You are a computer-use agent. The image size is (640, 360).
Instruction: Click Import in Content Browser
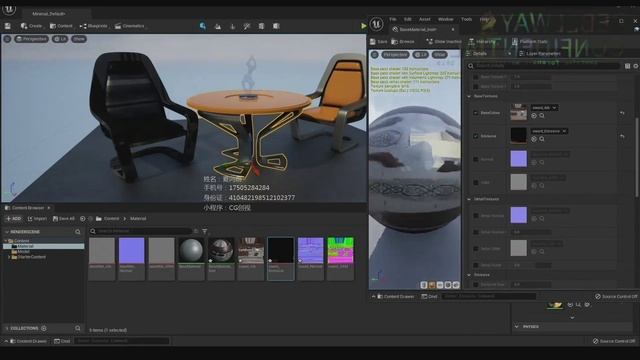[37, 219]
